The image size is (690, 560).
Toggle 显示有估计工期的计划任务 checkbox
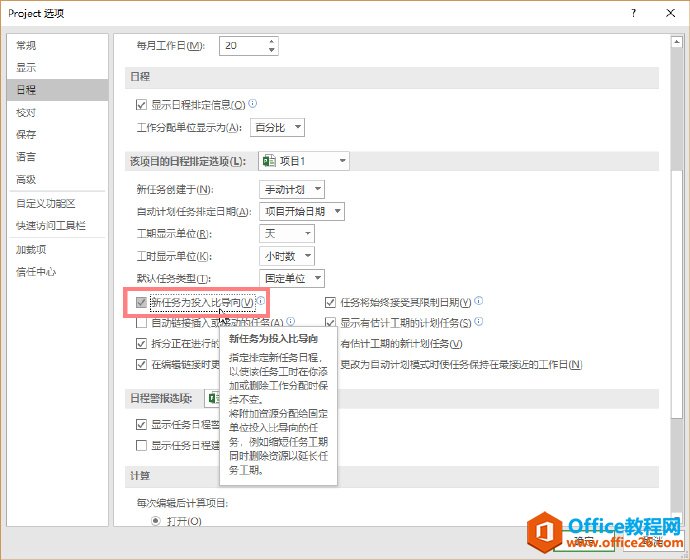point(330,323)
